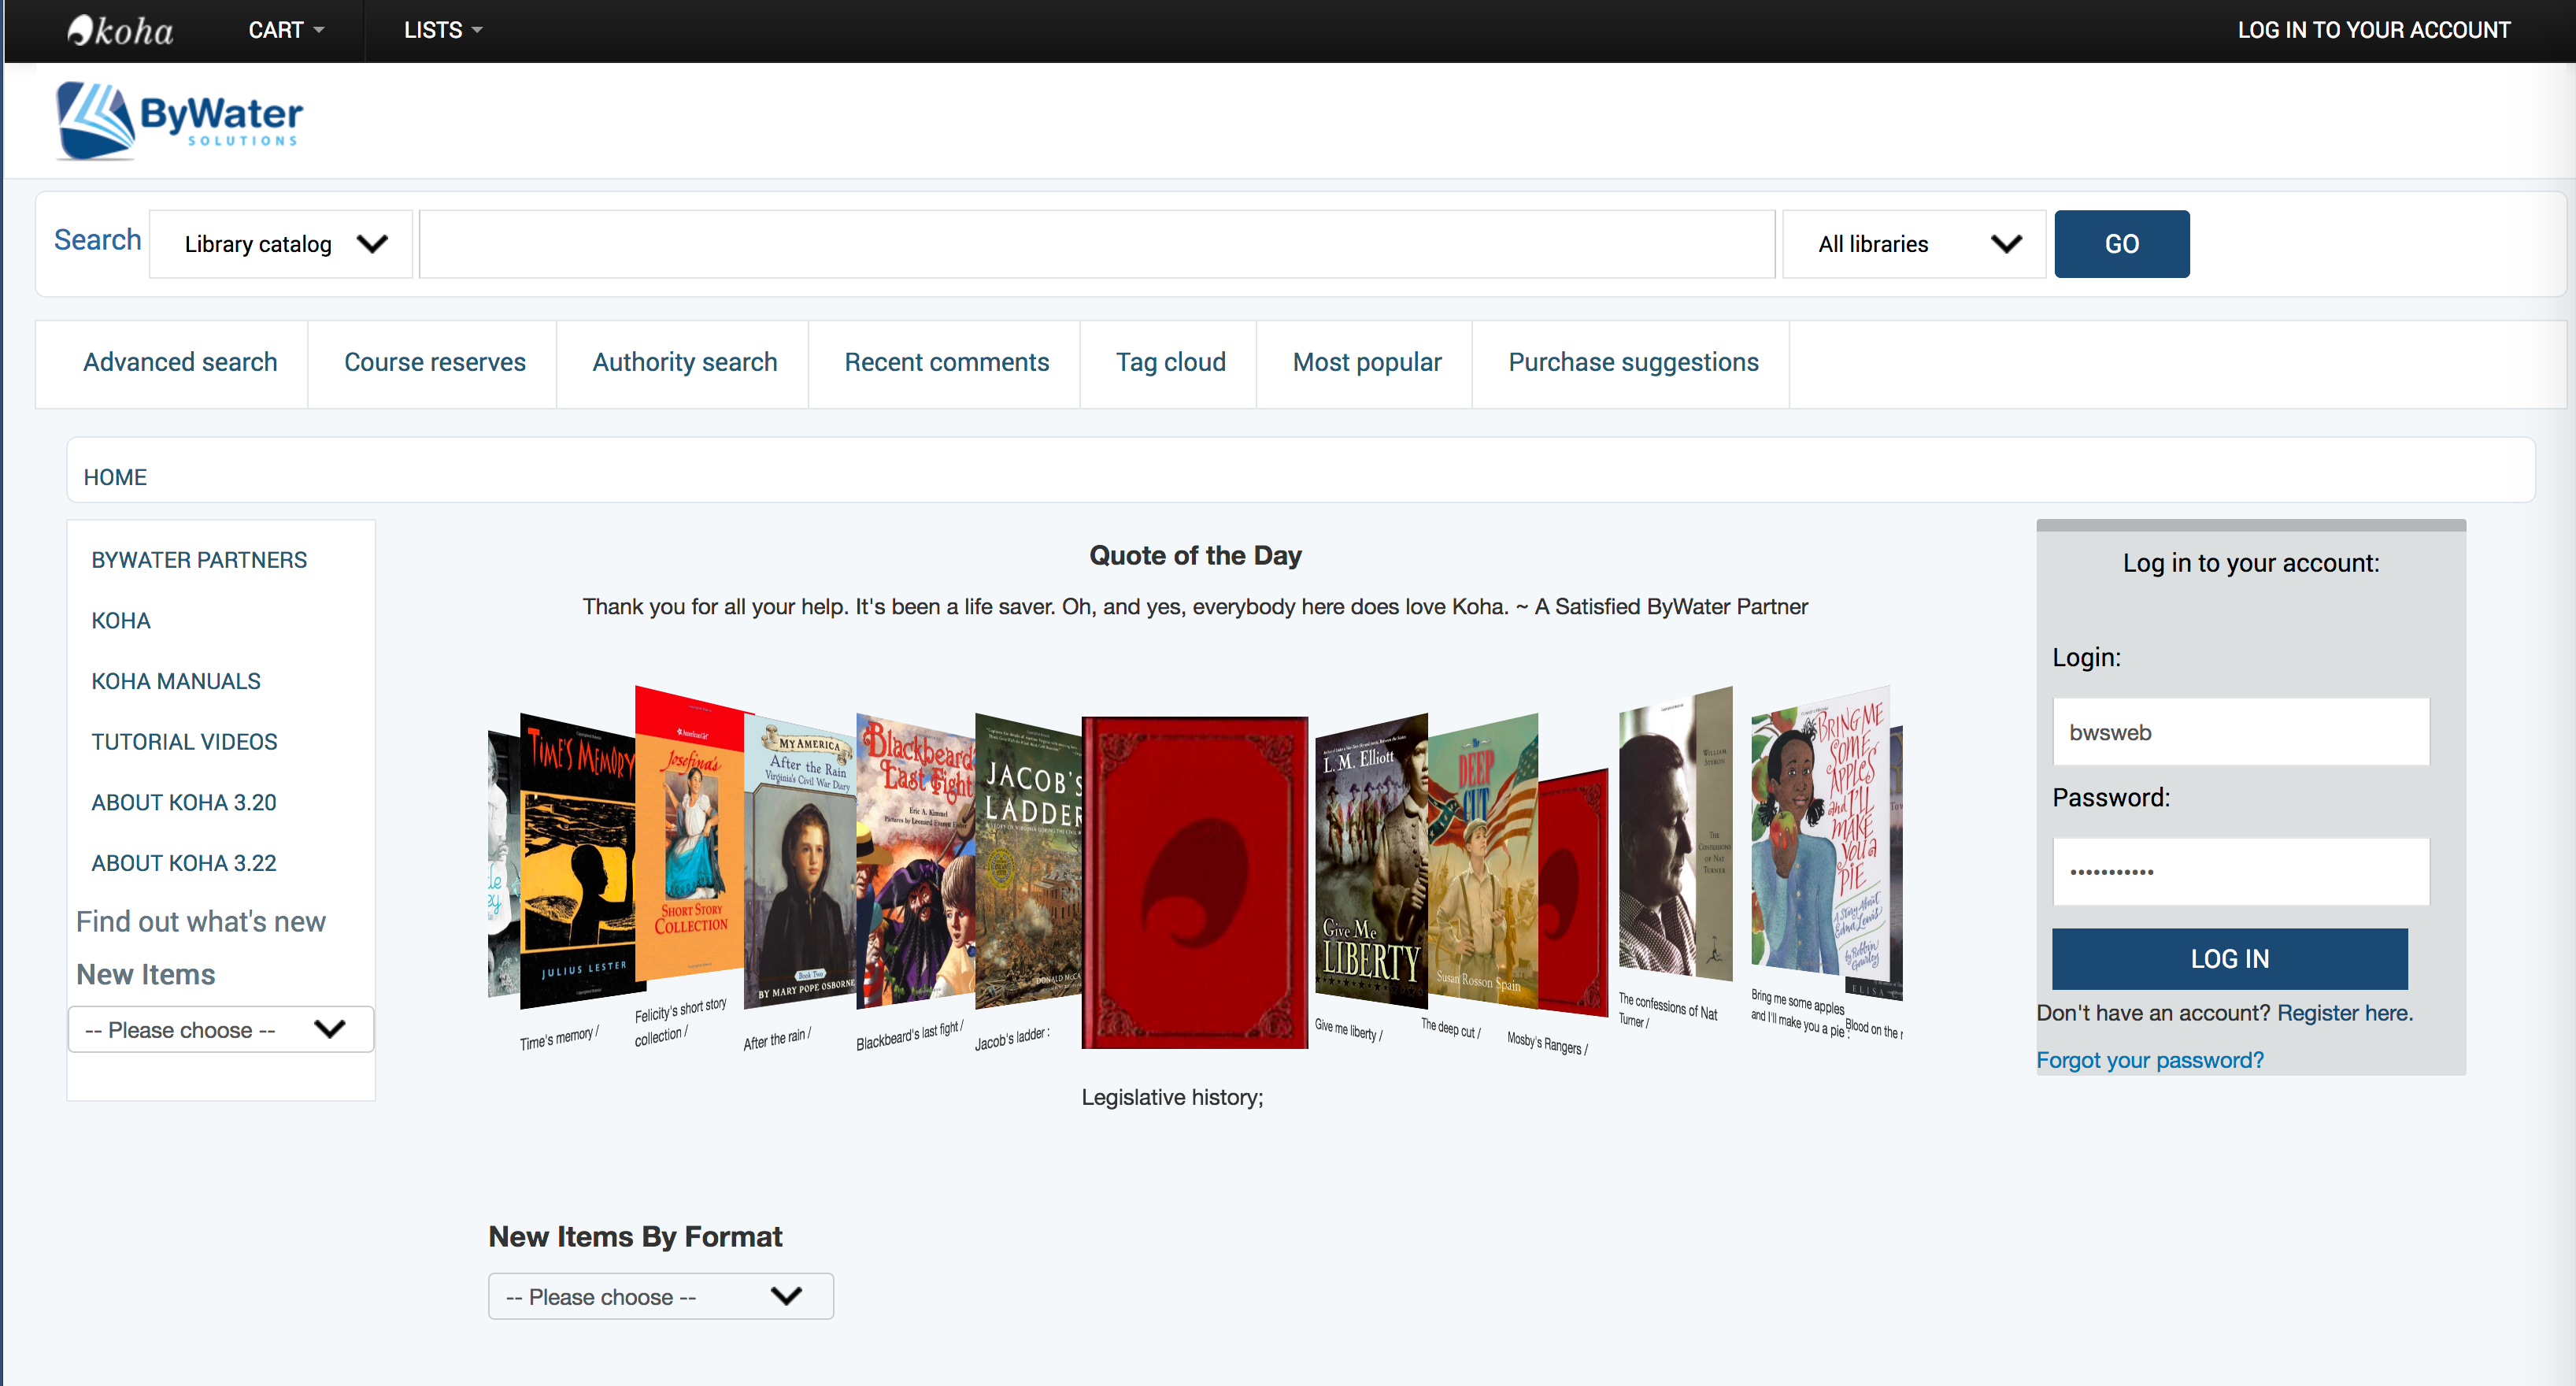This screenshot has width=2576, height=1386.
Task: Open Purchase suggestions
Action: [x=1632, y=362]
